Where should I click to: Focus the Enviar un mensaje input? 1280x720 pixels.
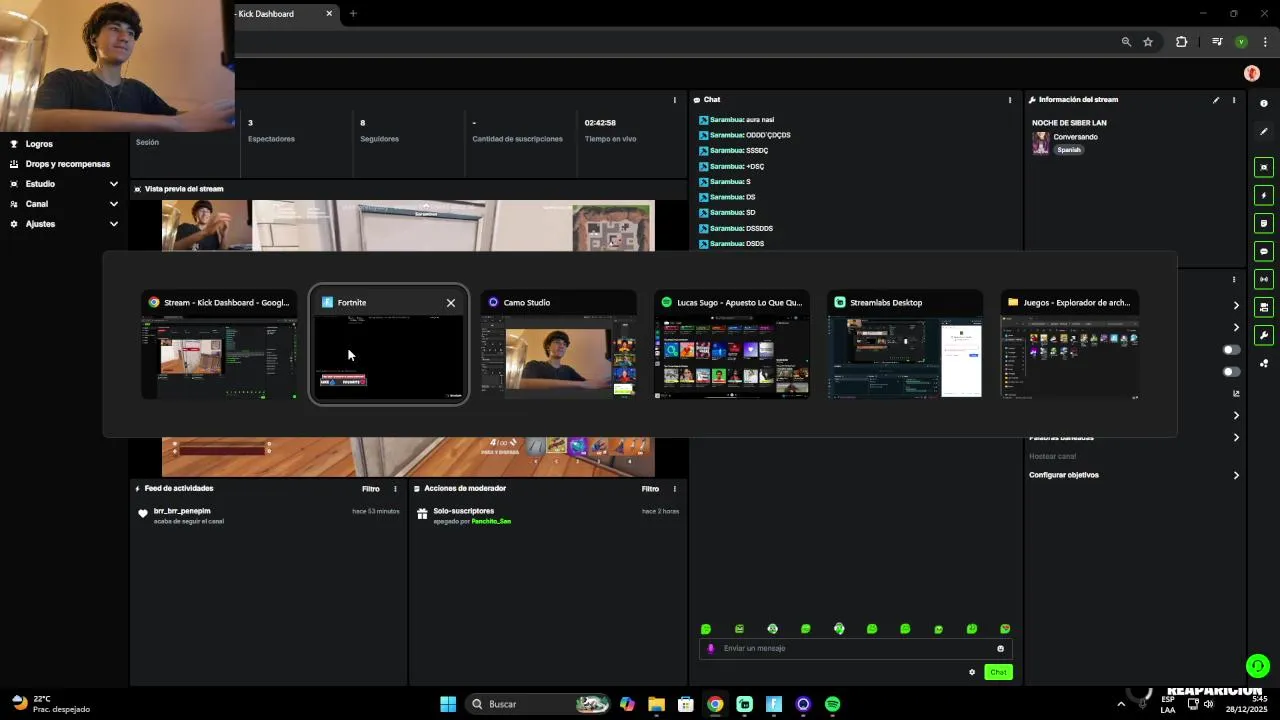[x=855, y=648]
